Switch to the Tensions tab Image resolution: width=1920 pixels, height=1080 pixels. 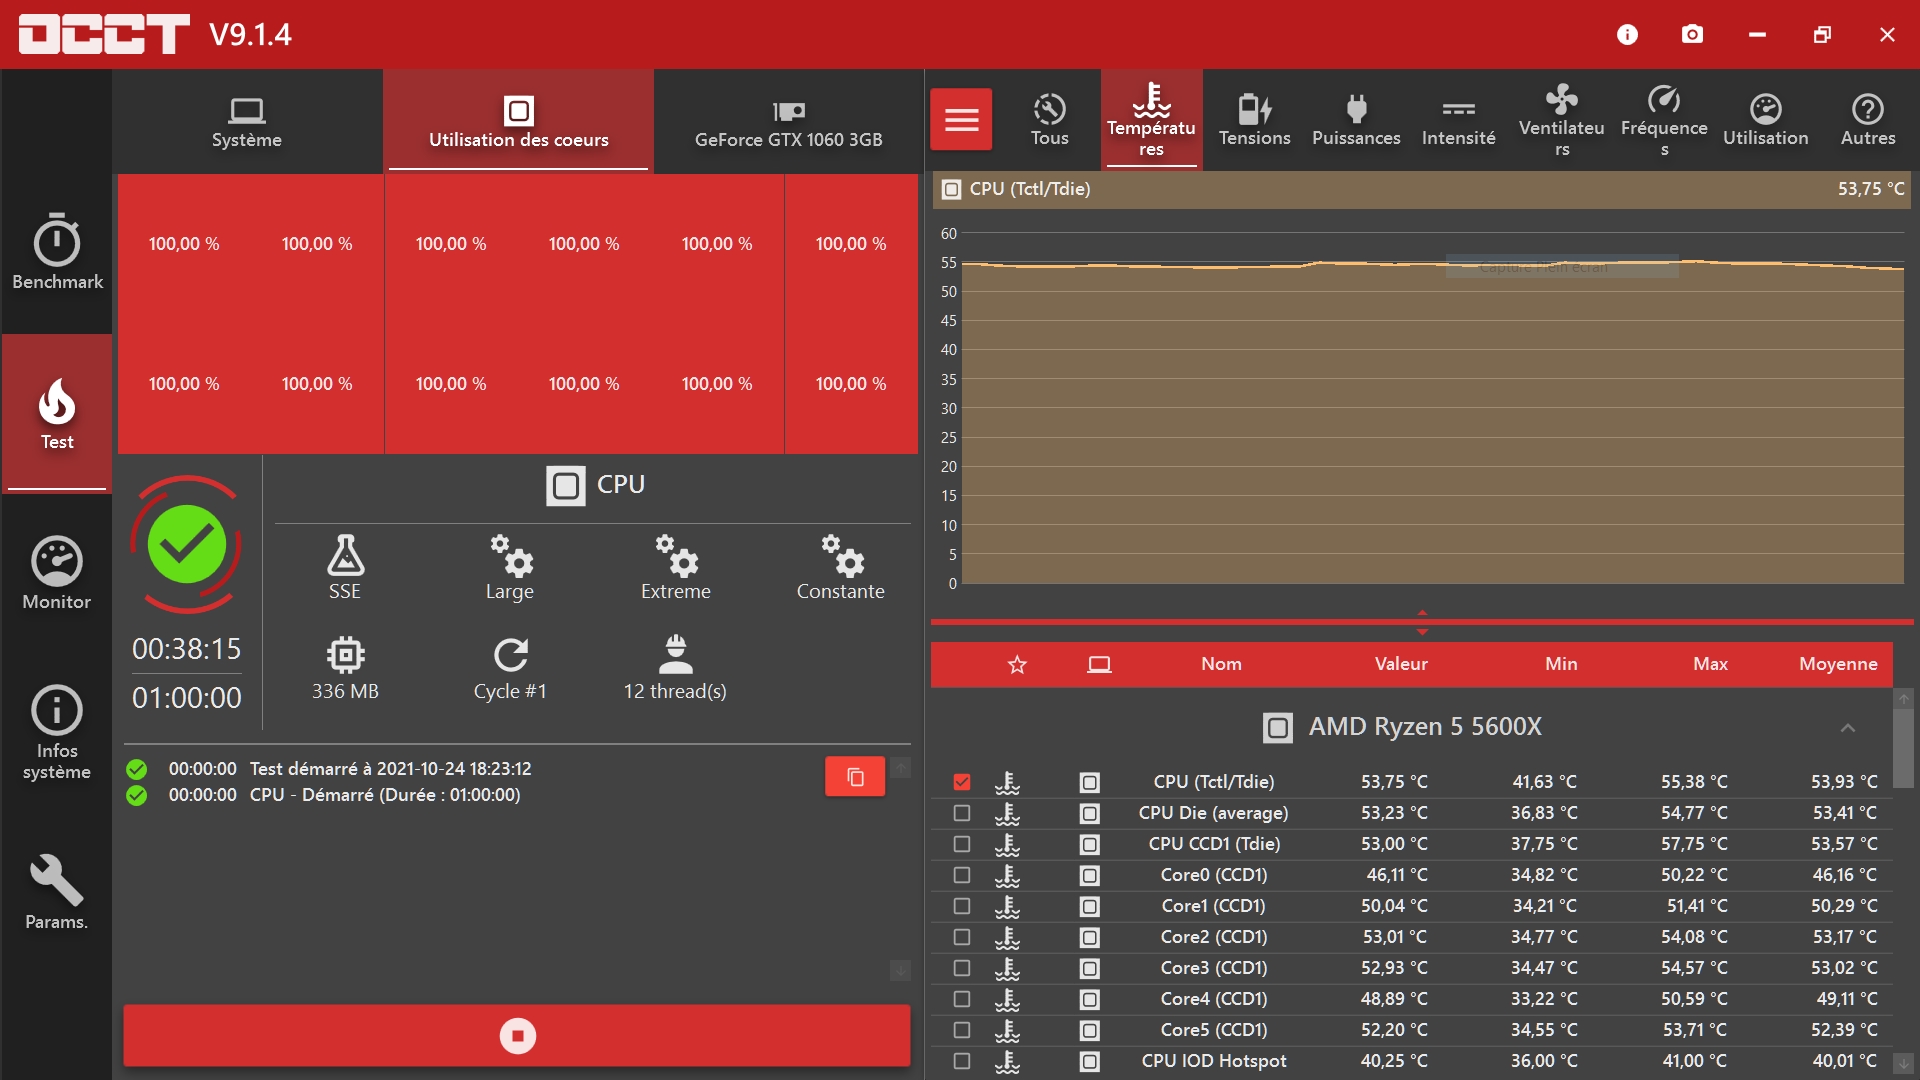(x=1254, y=120)
